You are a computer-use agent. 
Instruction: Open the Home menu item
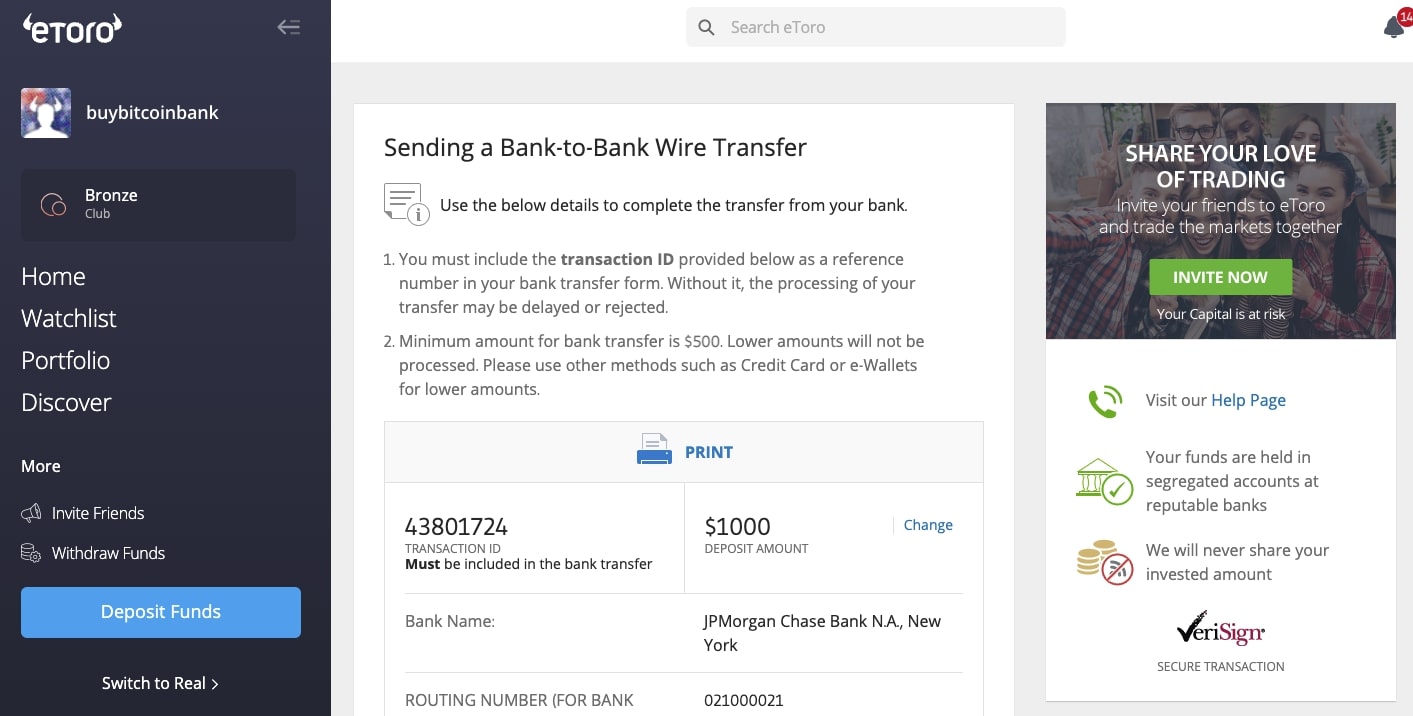coord(53,277)
